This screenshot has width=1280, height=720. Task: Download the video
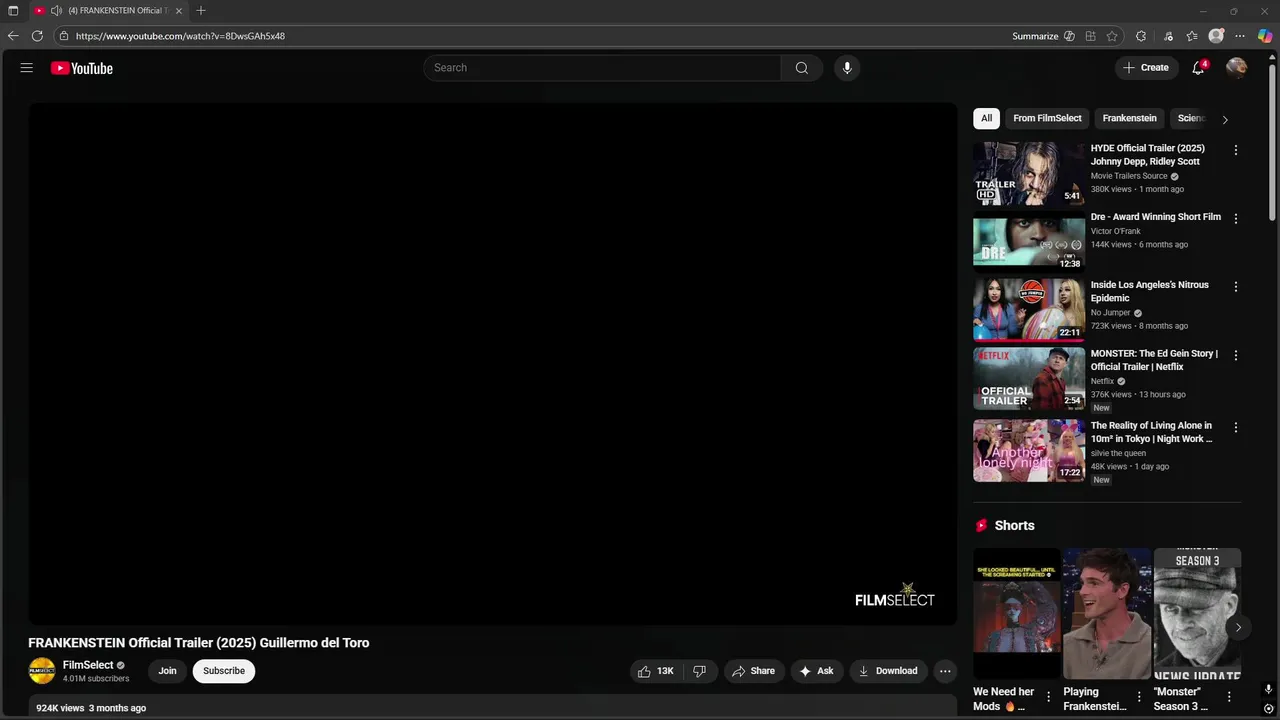coord(887,671)
